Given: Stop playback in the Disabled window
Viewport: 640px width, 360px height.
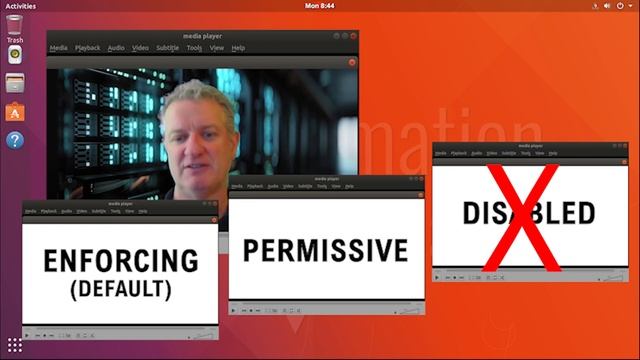Looking at the screenshot, I should tap(454, 278).
